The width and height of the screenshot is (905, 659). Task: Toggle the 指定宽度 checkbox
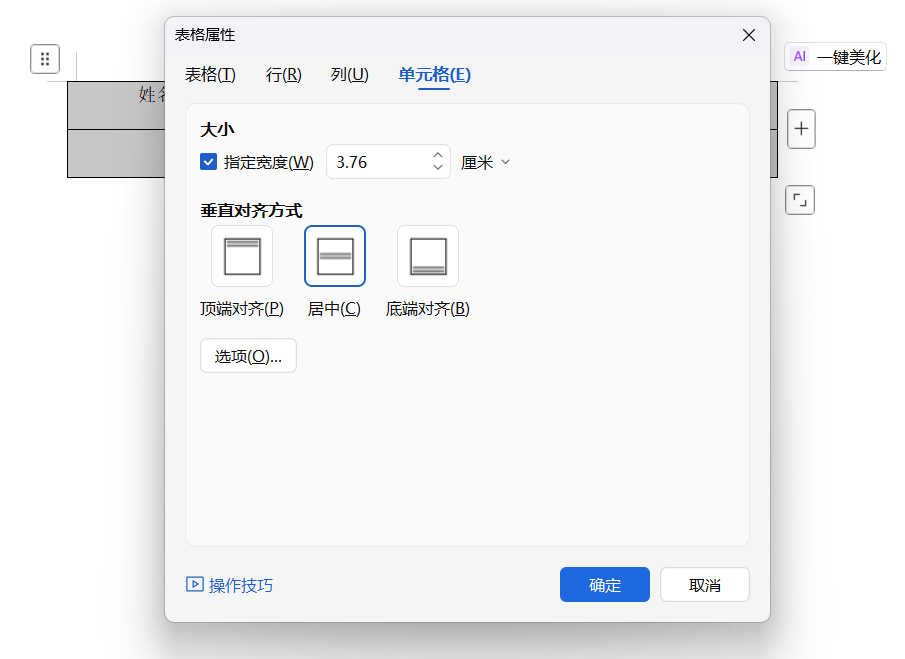(209, 162)
